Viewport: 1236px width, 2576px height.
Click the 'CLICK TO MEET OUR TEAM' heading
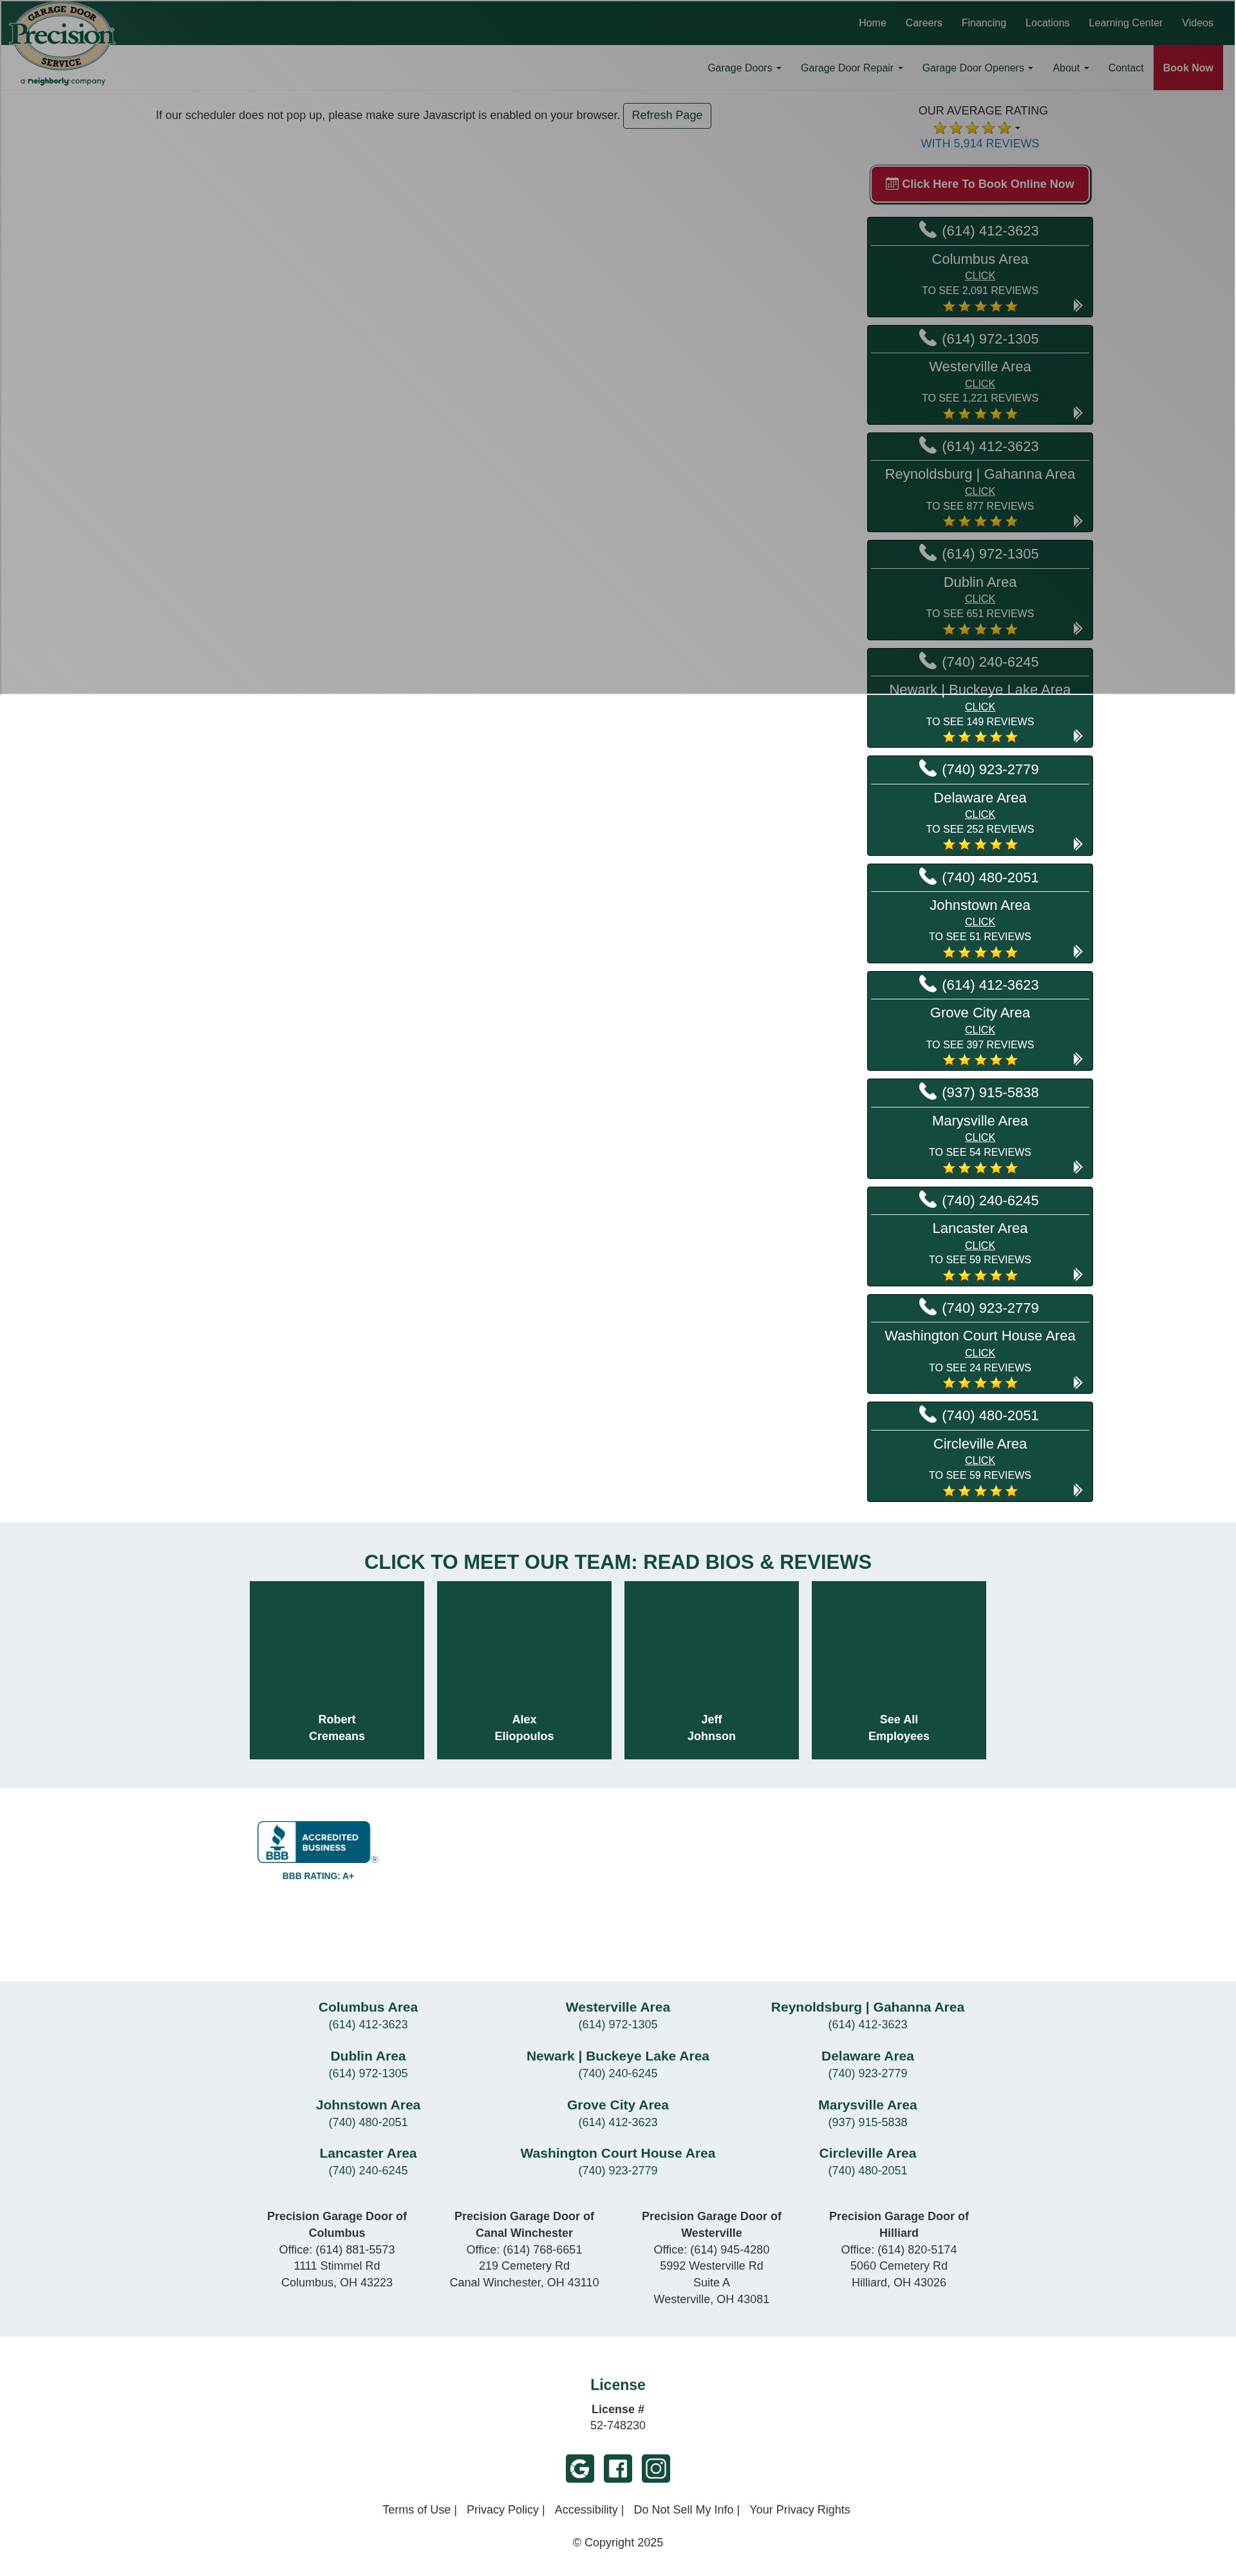coord(618,1562)
